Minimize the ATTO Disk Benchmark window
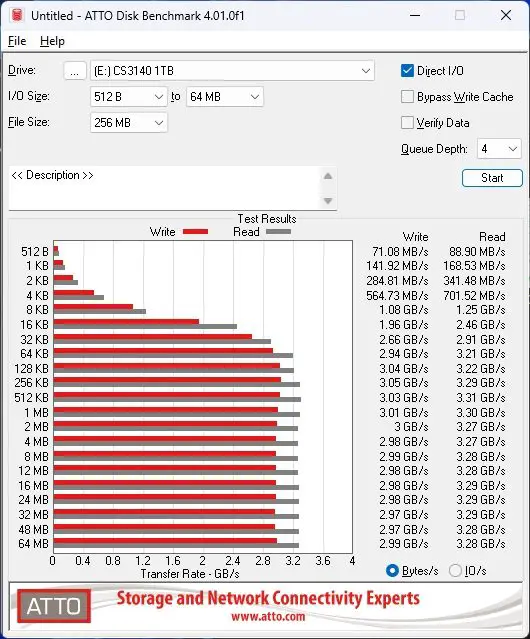 tap(415, 15)
